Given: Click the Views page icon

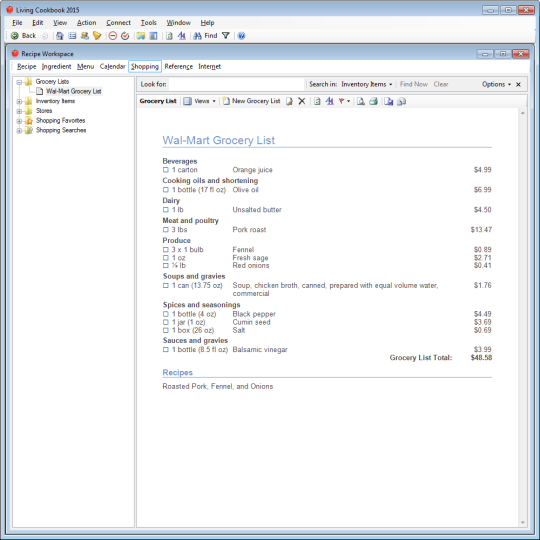Looking at the screenshot, I should (x=187, y=101).
